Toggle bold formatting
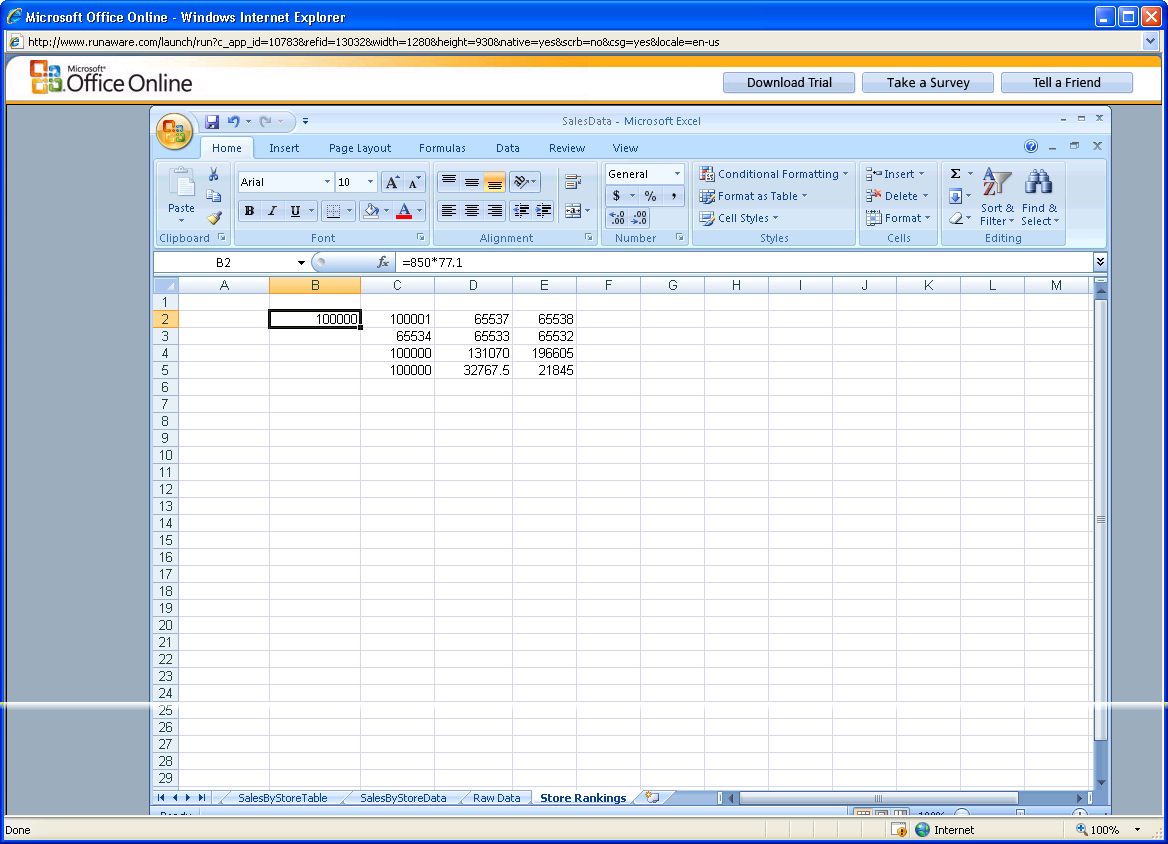Viewport: 1168px width, 844px height. point(250,211)
